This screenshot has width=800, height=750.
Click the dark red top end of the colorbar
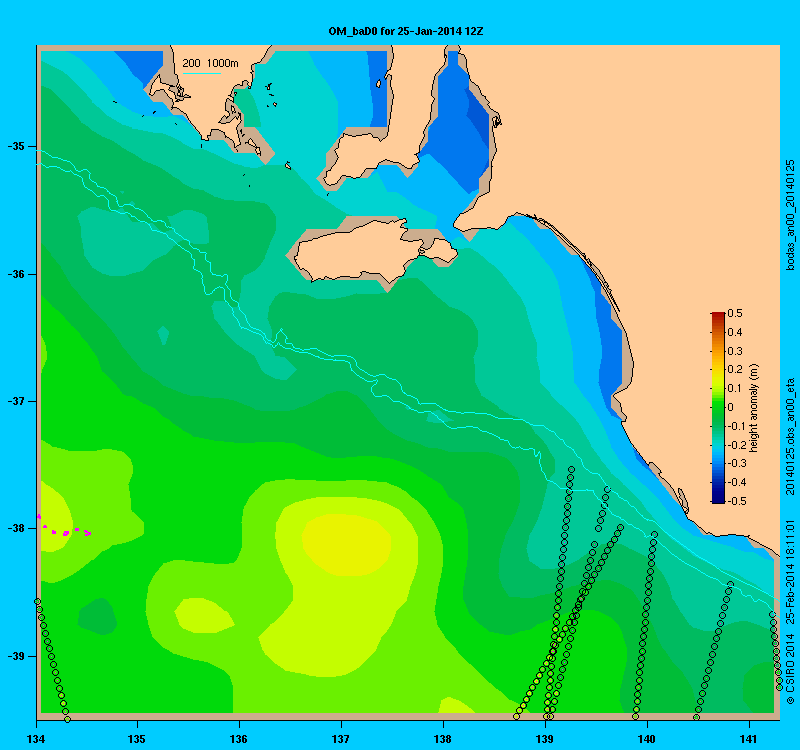pos(718,316)
